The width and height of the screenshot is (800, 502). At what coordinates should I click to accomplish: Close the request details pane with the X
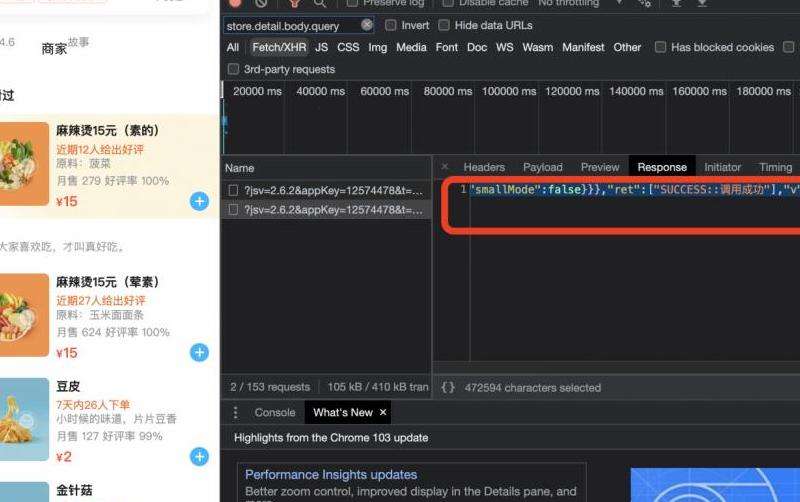[x=445, y=167]
